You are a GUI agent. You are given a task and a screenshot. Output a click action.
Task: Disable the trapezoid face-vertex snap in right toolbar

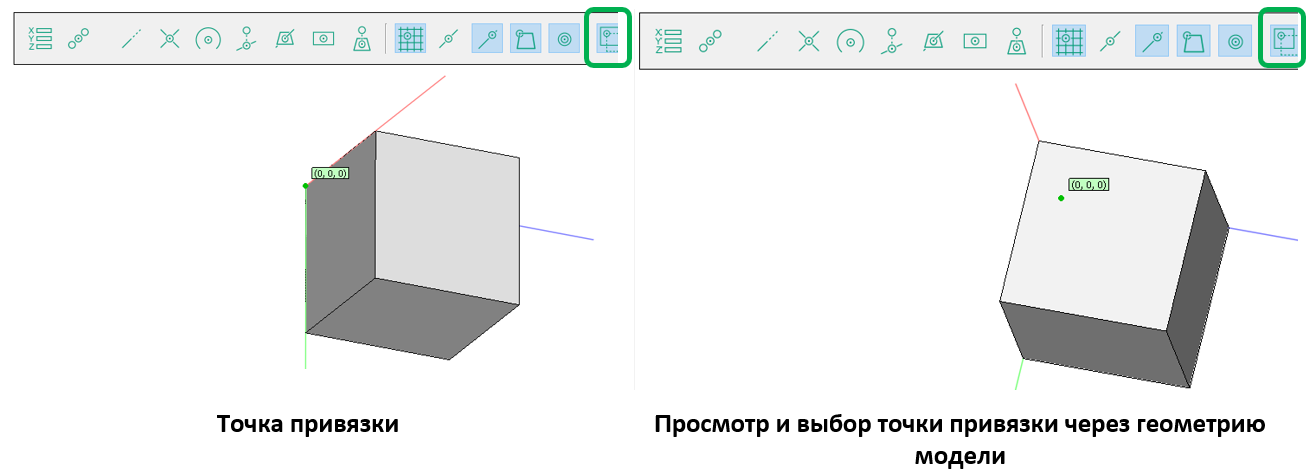tap(1195, 41)
